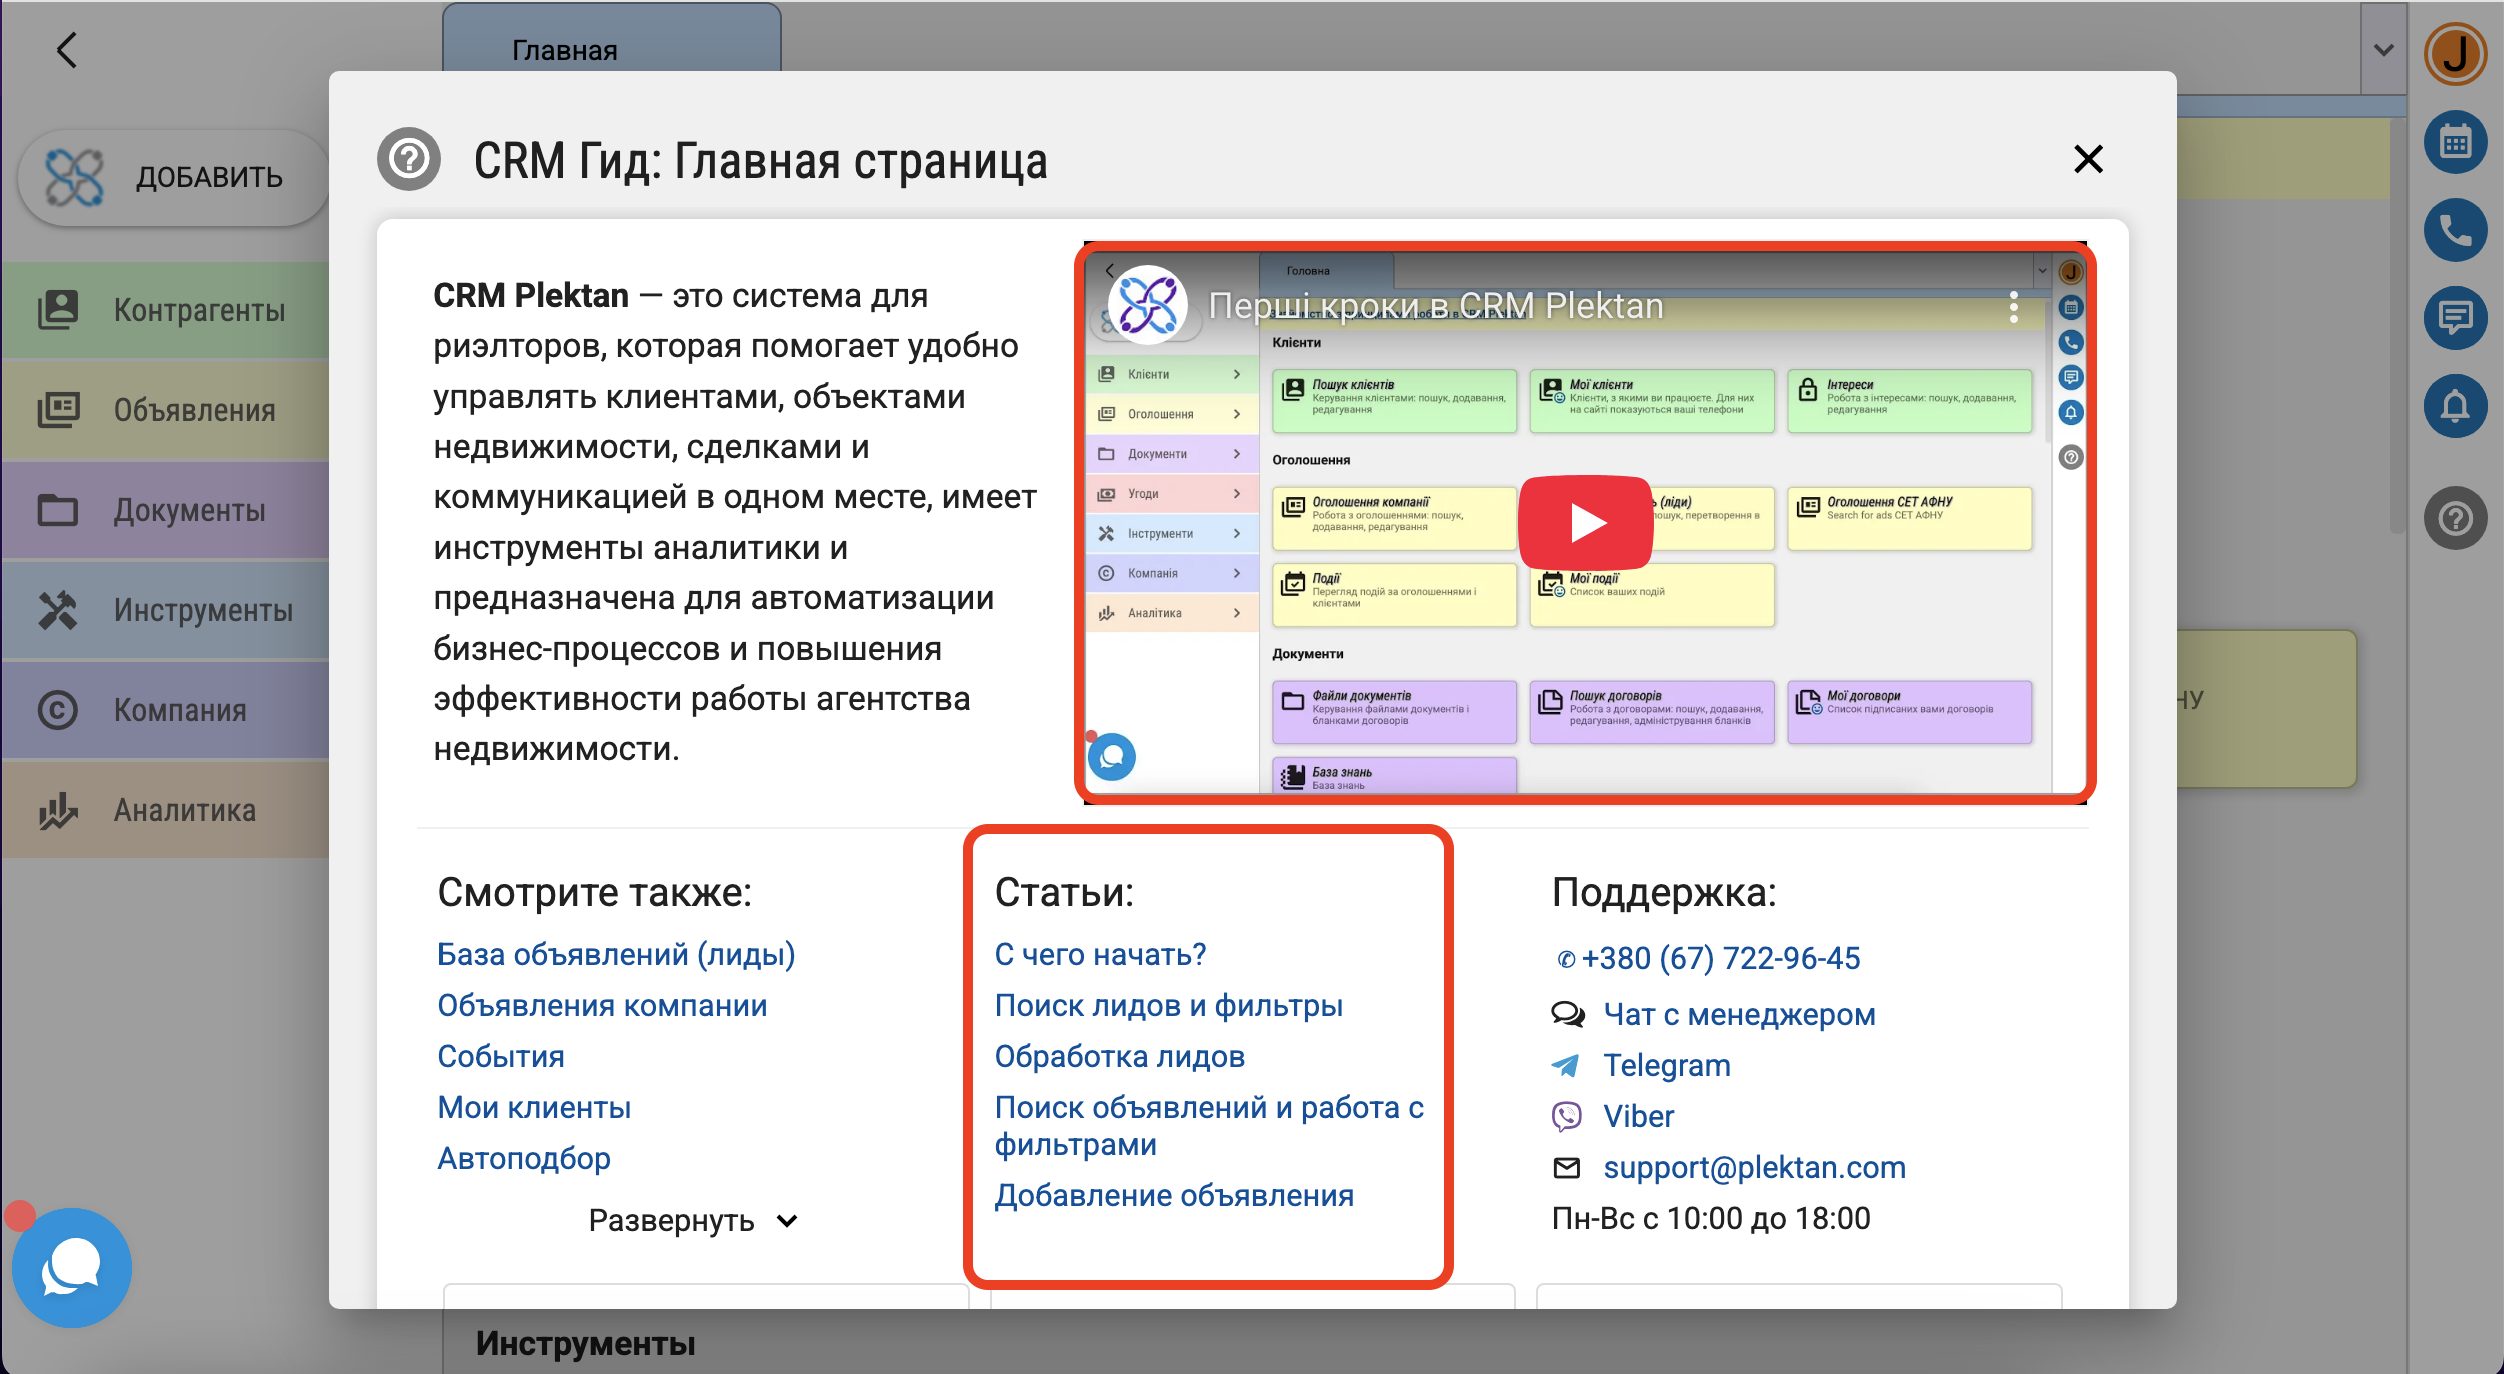Open the tabs dropdown chevron at top right

click(2383, 50)
